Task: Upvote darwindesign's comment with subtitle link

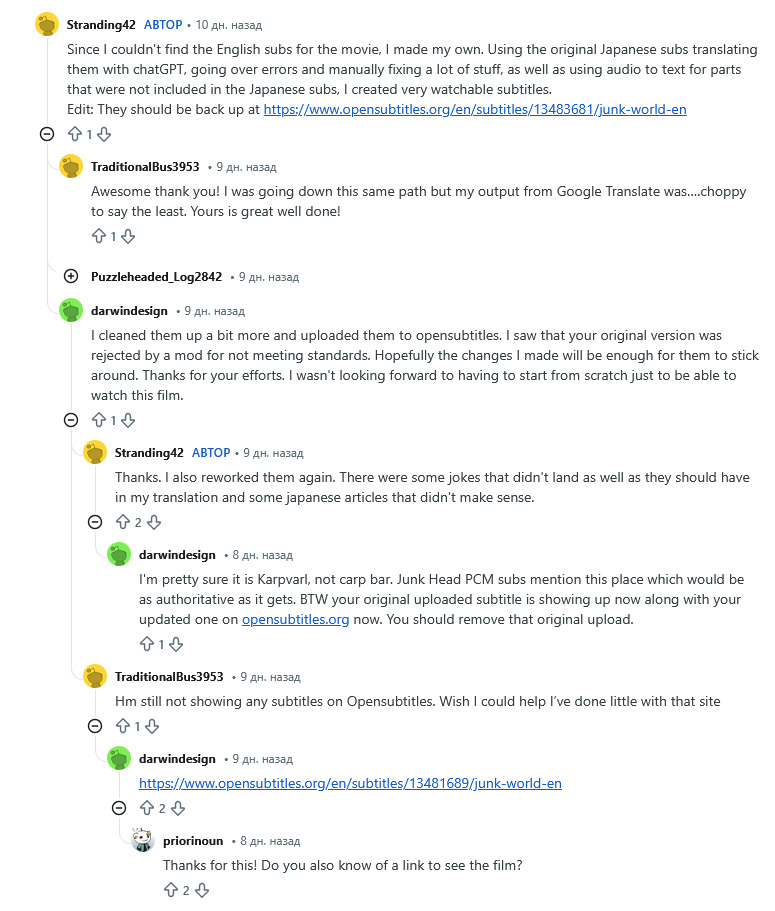Action: coord(146,808)
